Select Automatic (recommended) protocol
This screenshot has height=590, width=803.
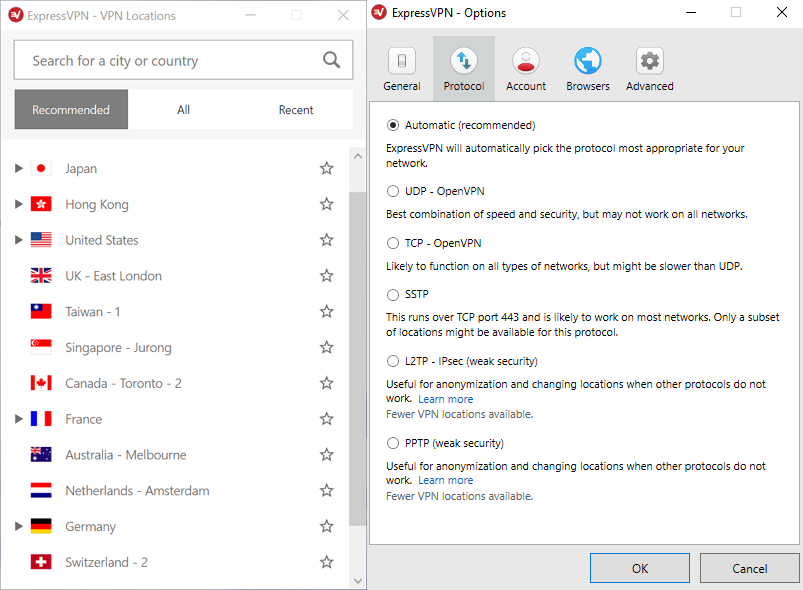coord(393,125)
